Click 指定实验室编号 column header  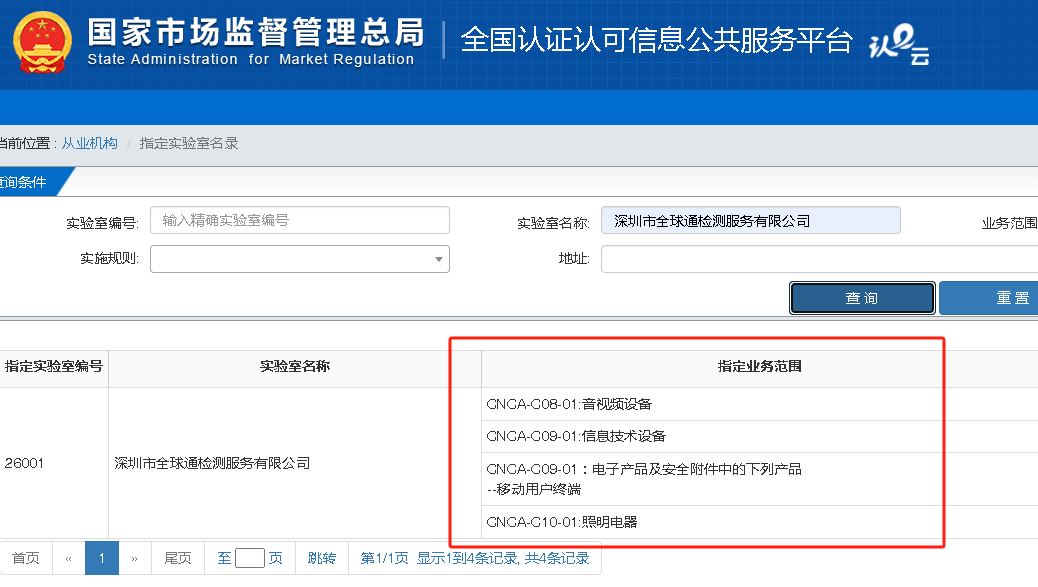coord(54,366)
